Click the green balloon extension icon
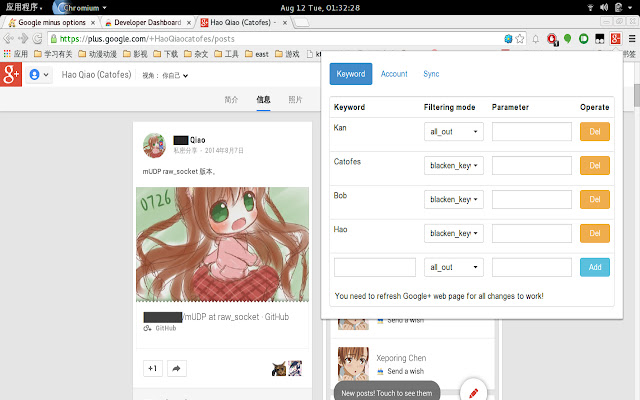This screenshot has width=640, height=400. (x=567, y=39)
